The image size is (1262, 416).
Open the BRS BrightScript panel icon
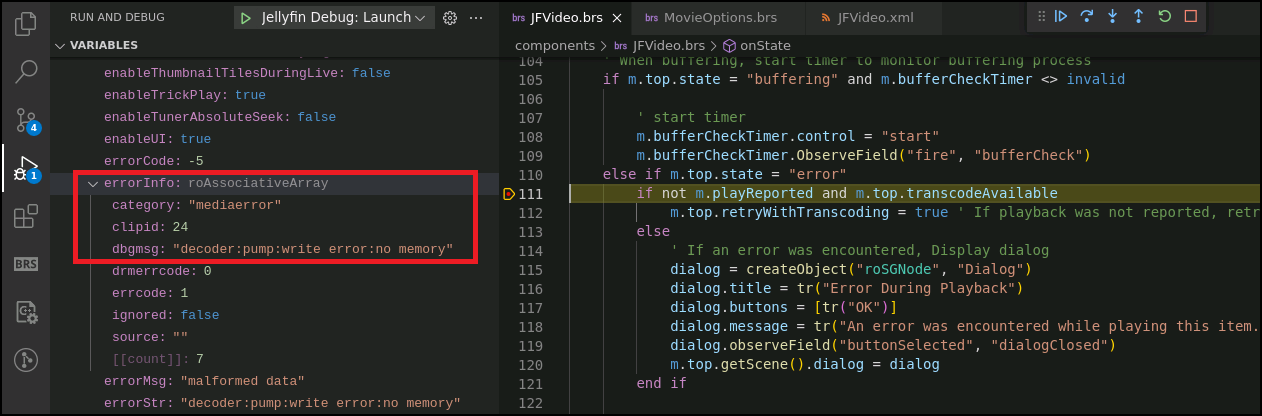(x=26, y=264)
